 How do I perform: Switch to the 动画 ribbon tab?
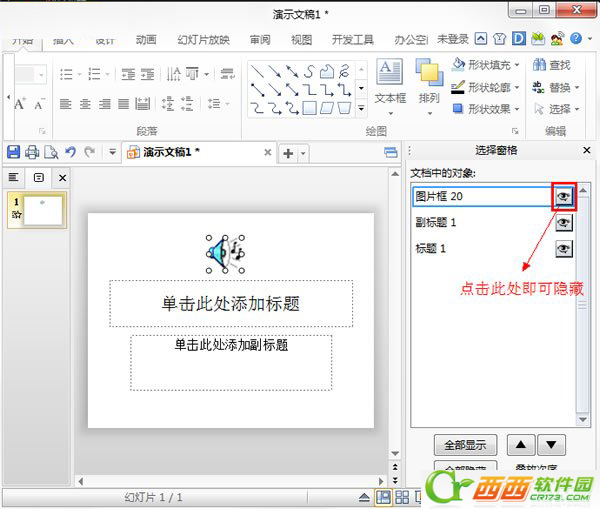(146, 40)
